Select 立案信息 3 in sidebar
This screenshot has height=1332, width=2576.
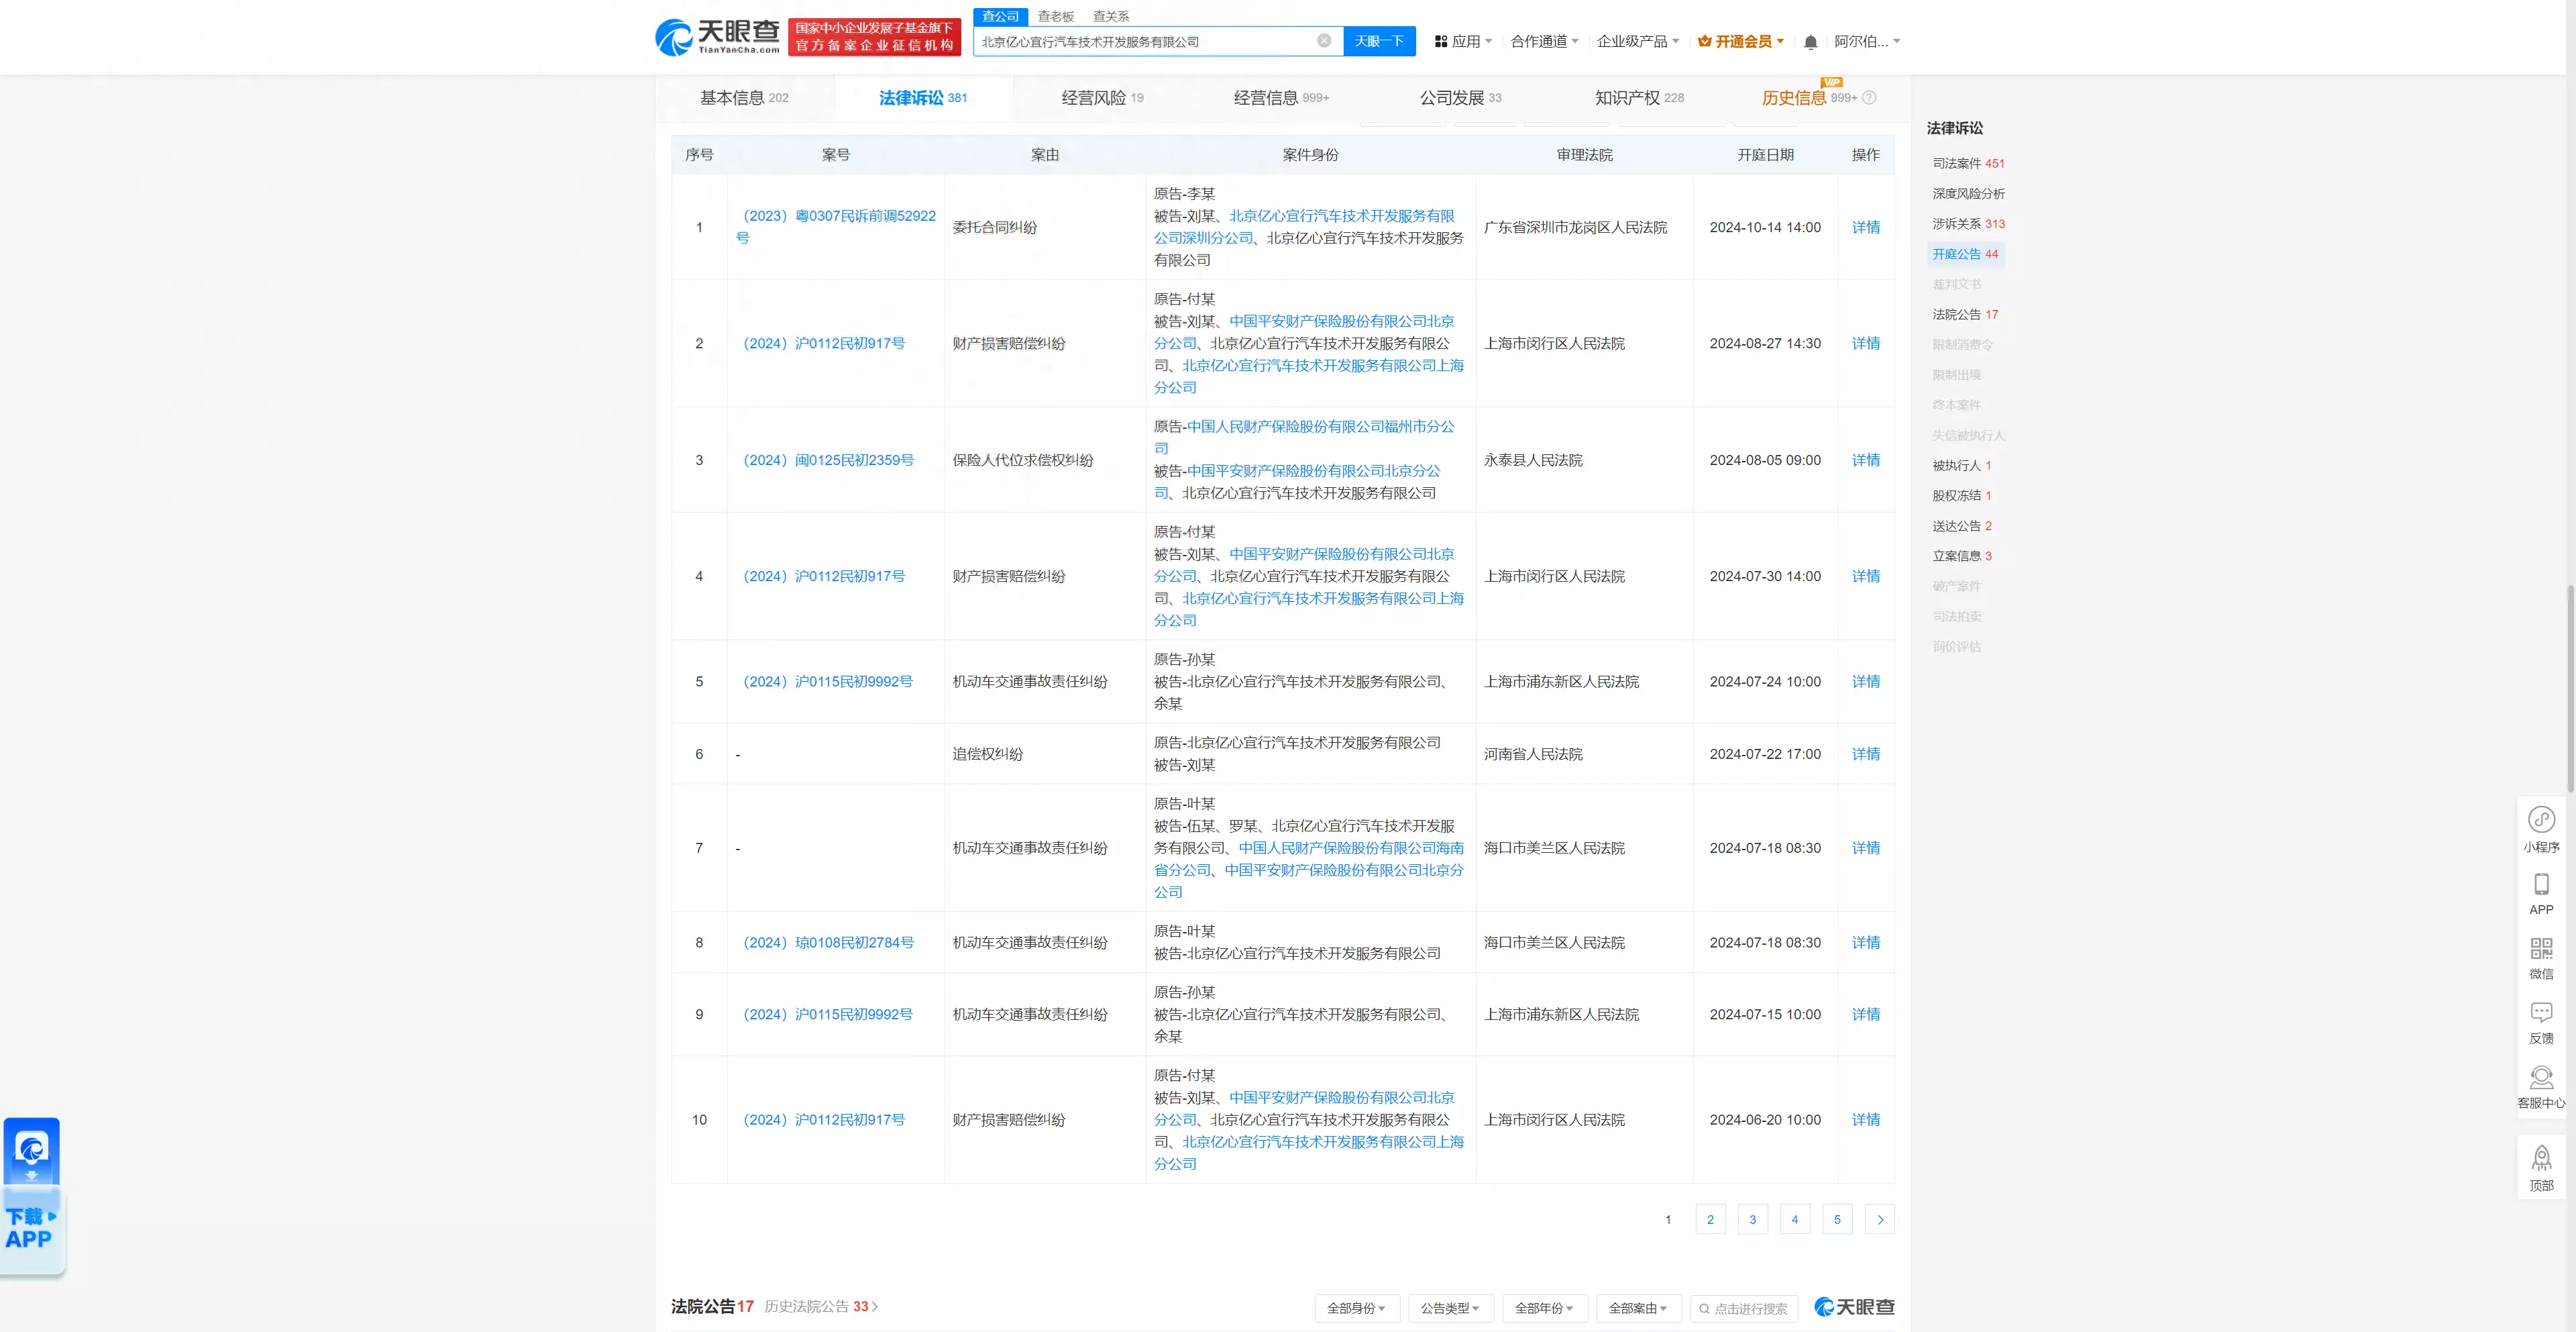tap(1961, 556)
